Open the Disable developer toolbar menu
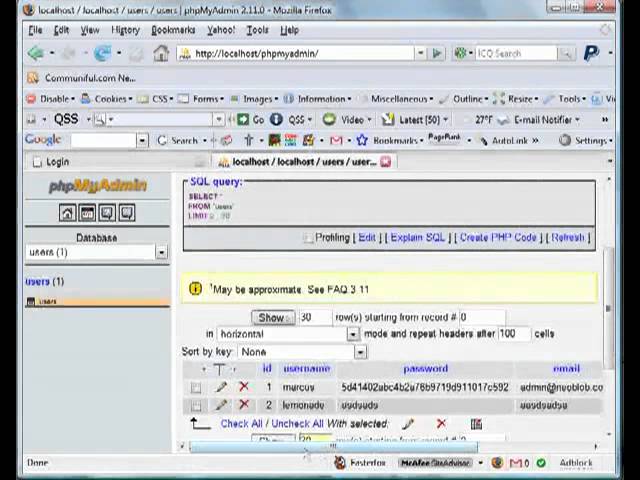The image size is (640, 480). tap(51, 99)
